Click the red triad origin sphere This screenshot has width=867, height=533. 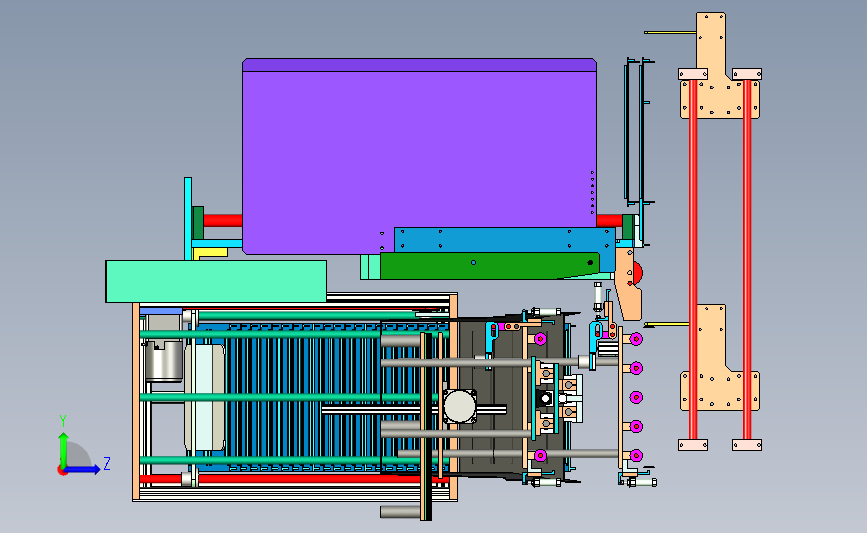[x=62, y=470]
